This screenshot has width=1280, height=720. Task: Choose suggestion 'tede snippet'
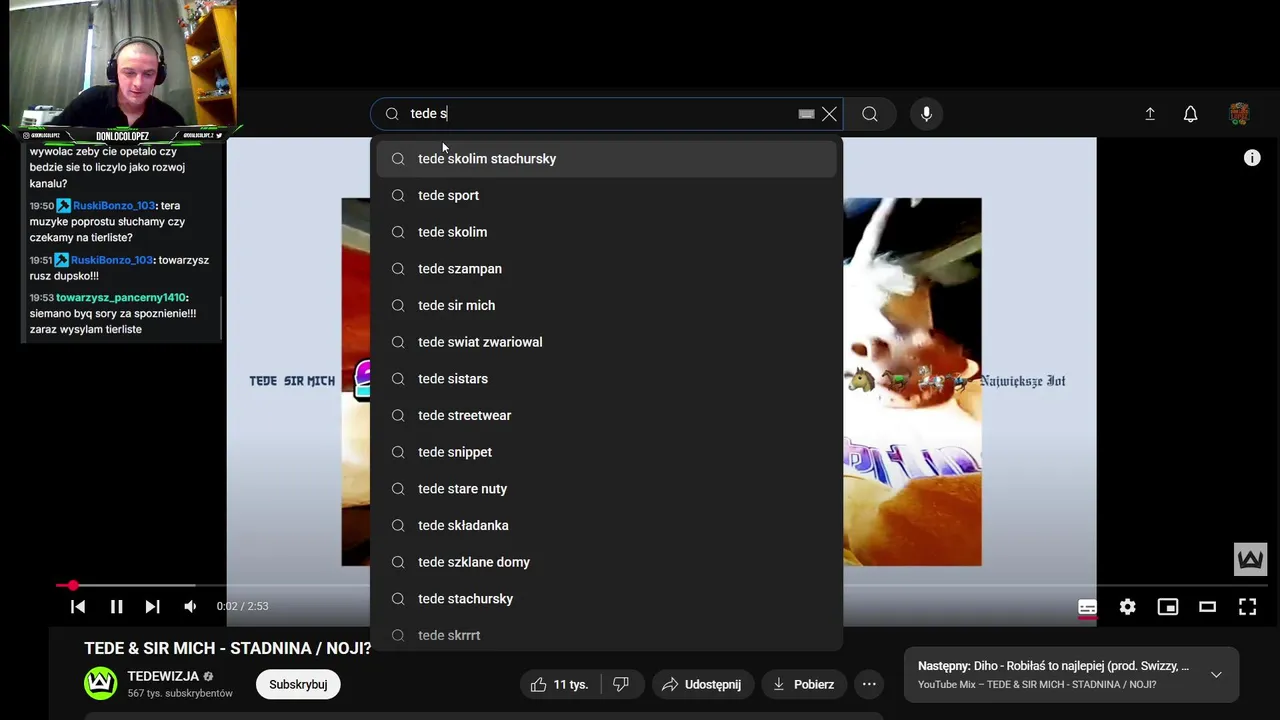tap(606, 452)
